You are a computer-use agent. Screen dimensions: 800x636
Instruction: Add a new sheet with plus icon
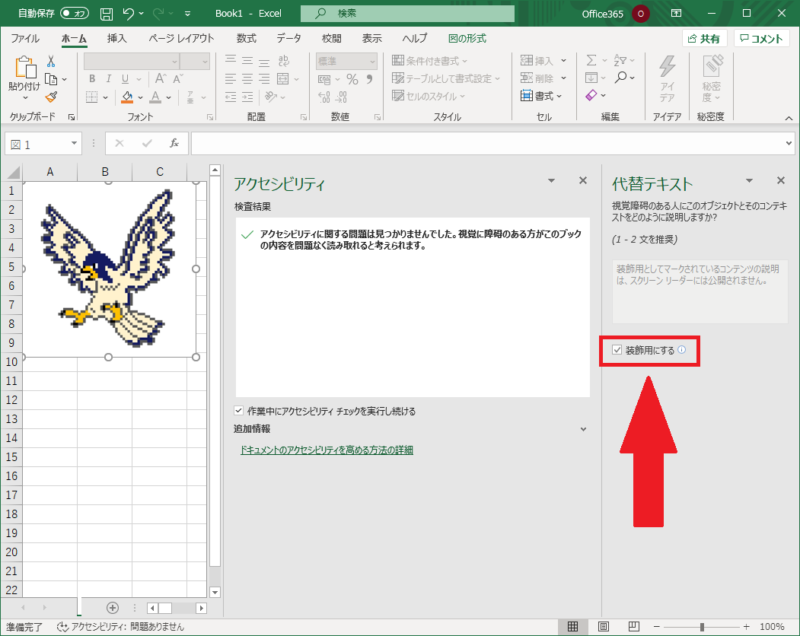(113, 607)
